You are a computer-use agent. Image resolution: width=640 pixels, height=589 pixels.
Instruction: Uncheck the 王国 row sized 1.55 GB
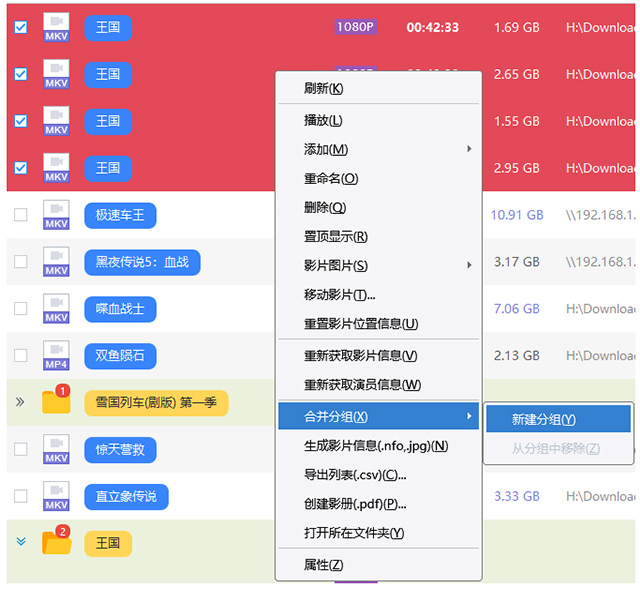(21, 121)
